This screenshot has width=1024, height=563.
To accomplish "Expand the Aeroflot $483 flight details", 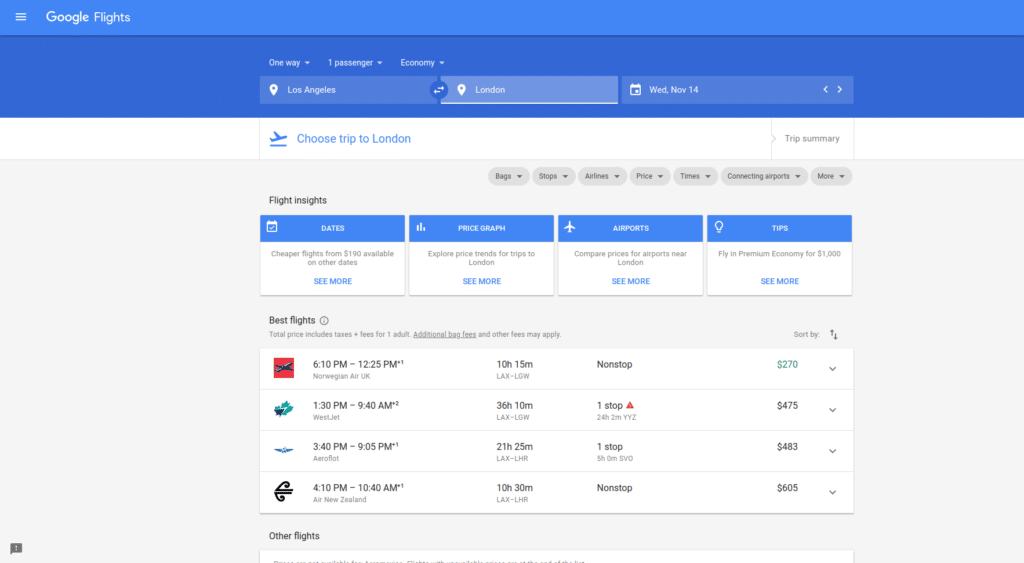I will (833, 451).
